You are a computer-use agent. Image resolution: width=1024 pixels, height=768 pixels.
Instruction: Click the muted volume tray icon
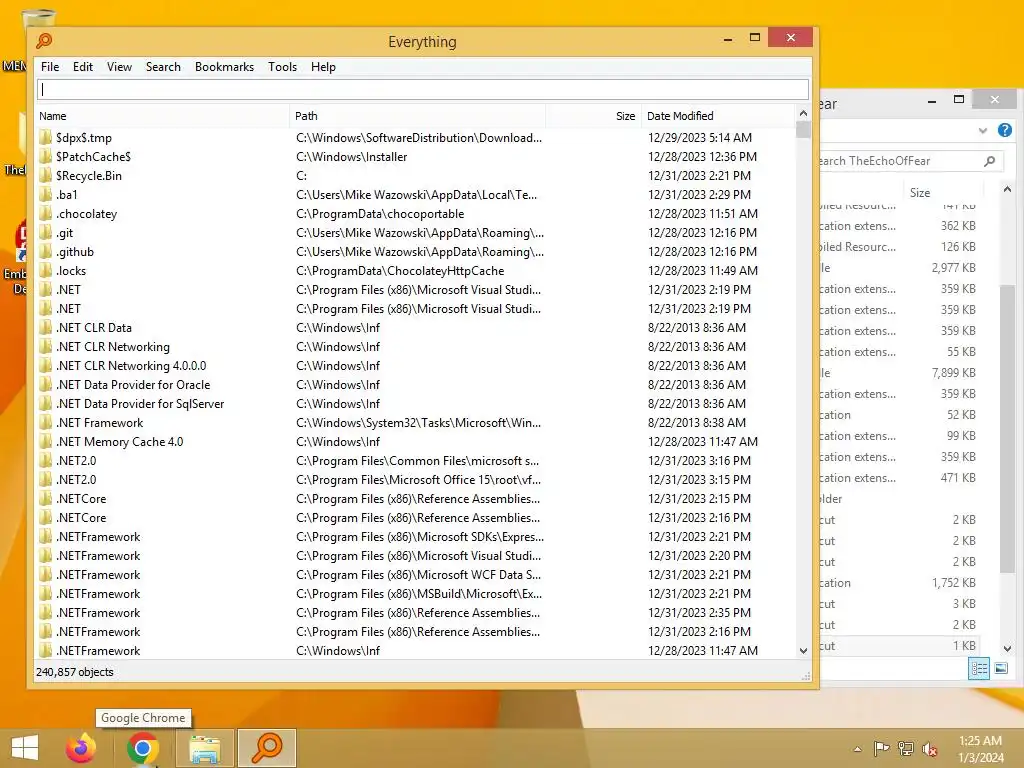pyautogui.click(x=930, y=748)
